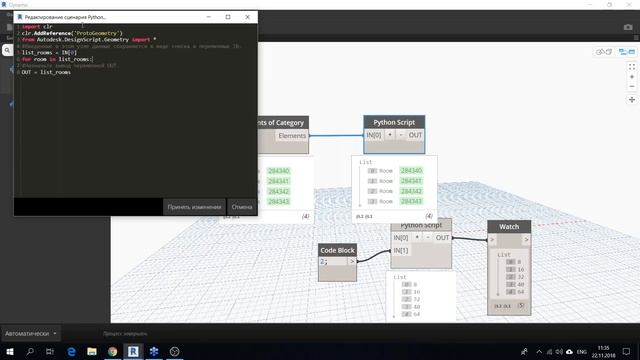The image size is (640, 360).
Task: Open the Windows Start menu
Action: point(10,351)
